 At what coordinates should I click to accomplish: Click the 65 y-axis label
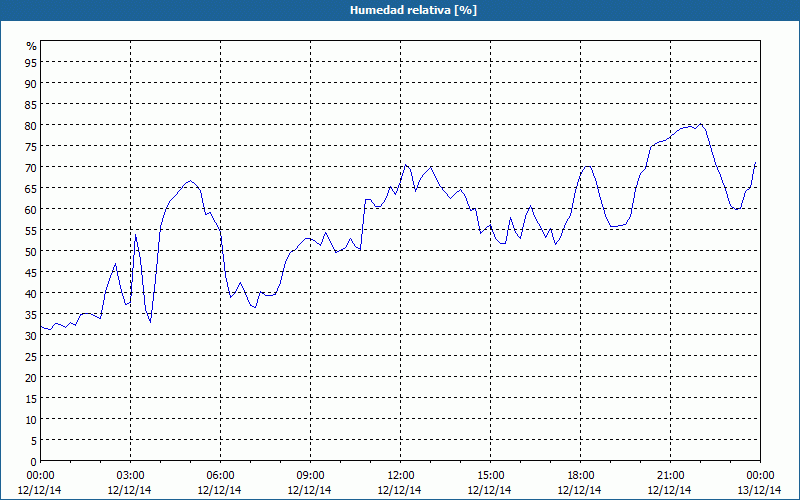[31, 188]
